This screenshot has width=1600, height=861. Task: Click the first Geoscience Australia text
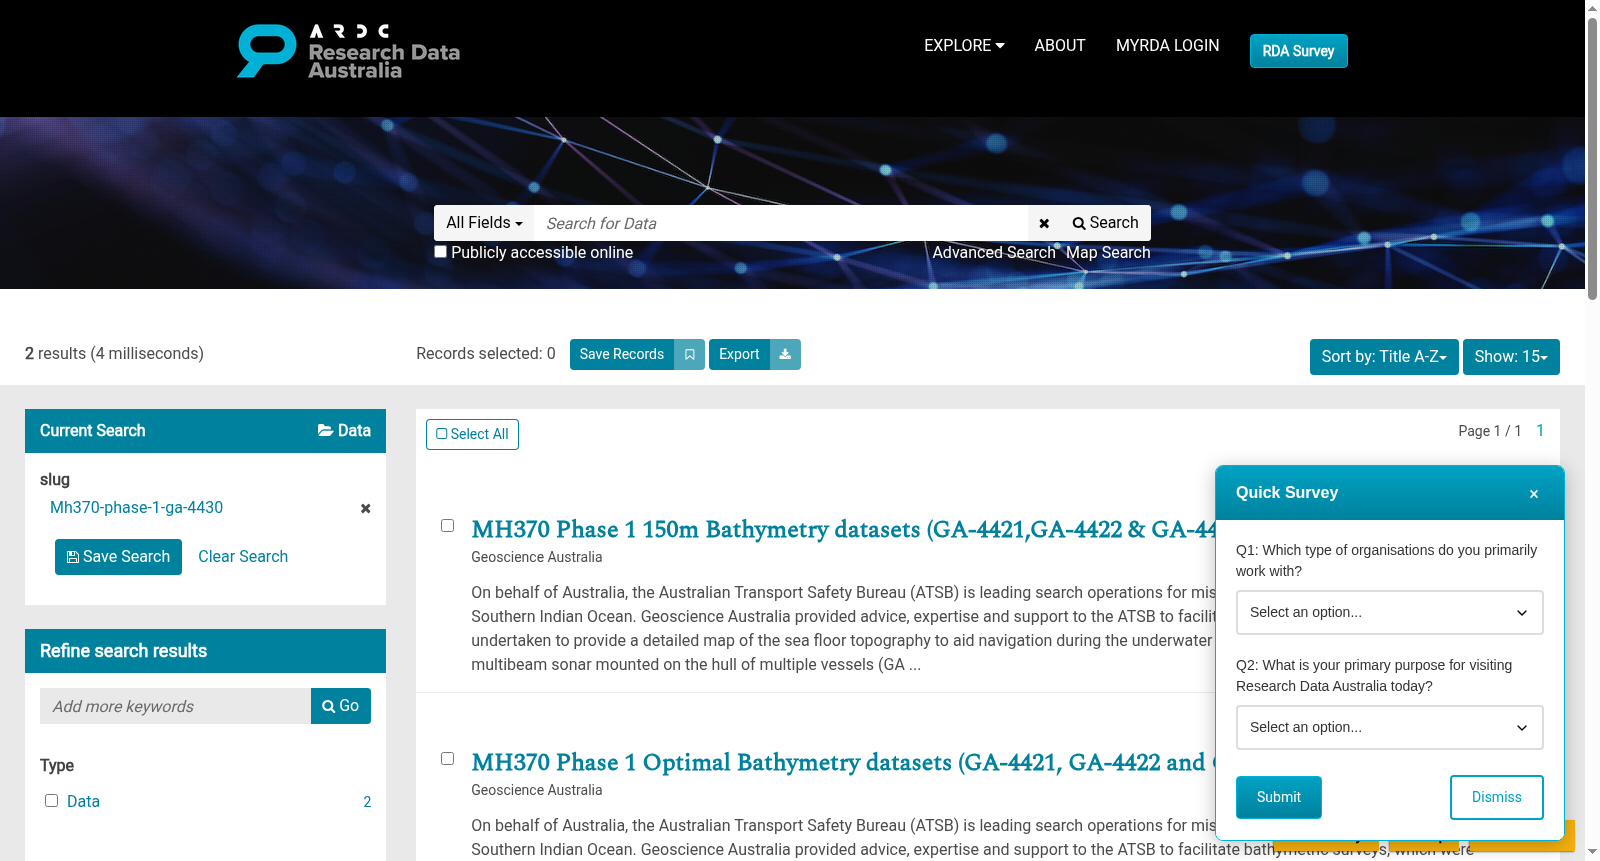point(537,557)
